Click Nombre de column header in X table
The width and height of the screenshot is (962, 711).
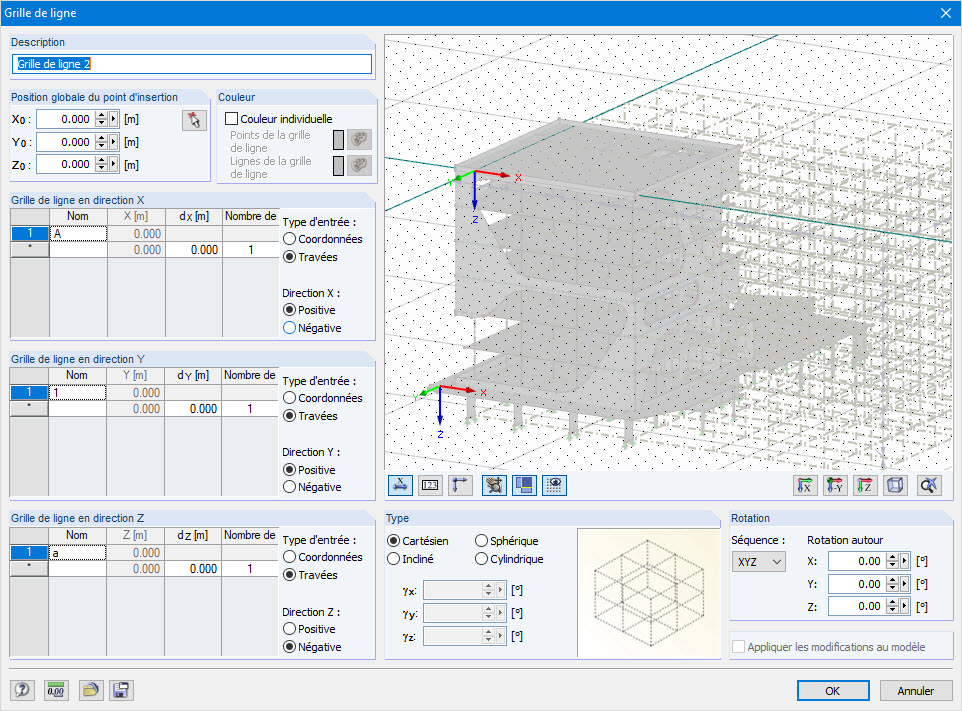click(x=250, y=217)
